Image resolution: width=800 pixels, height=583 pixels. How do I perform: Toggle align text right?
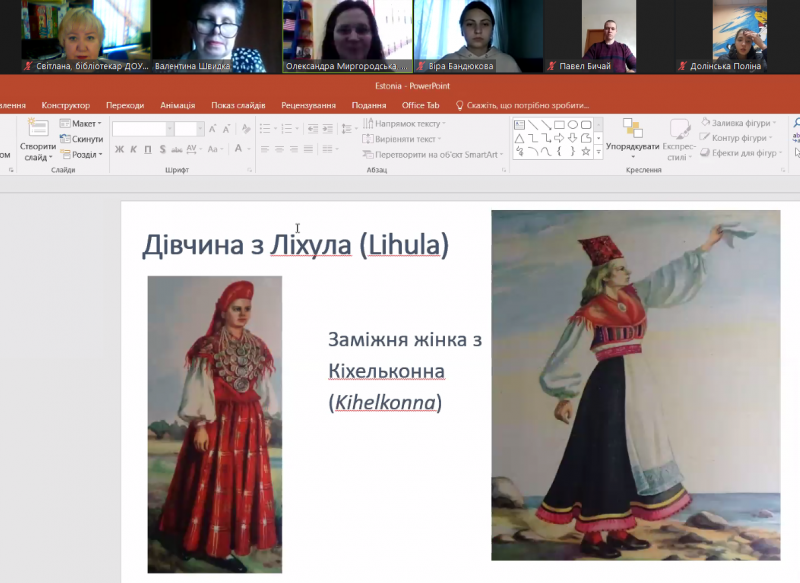(294, 149)
